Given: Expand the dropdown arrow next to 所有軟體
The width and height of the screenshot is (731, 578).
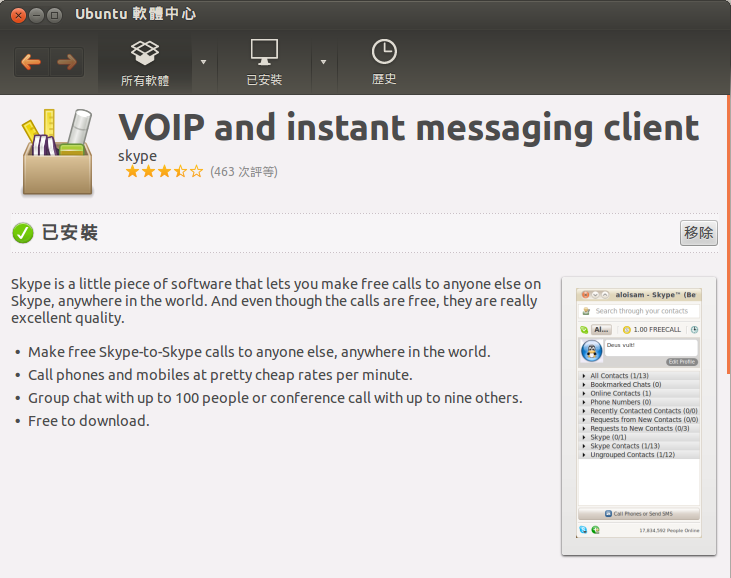Looking at the screenshot, I should tap(203, 62).
